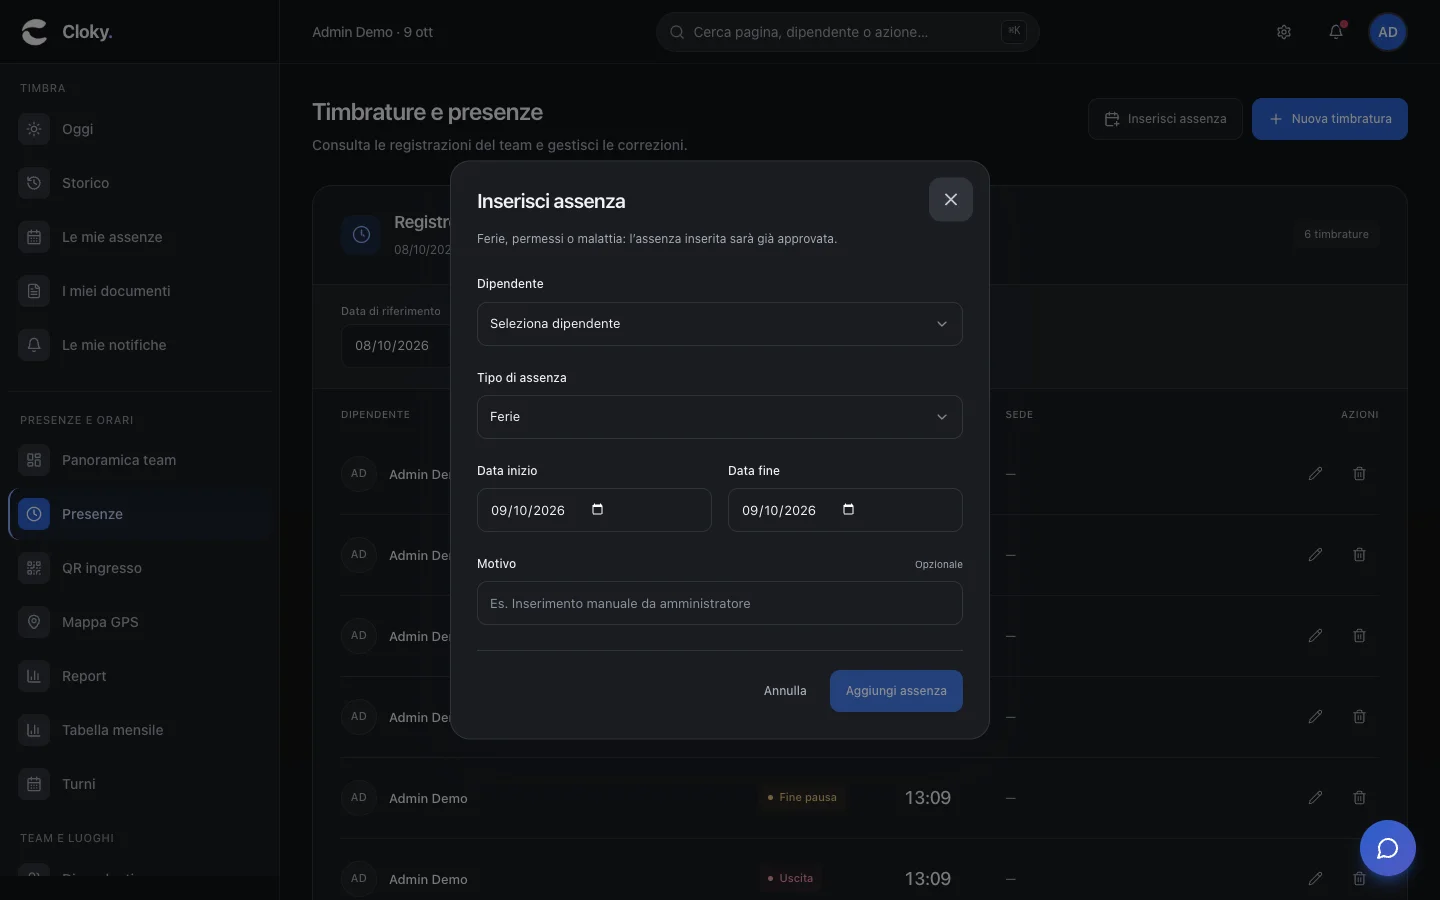Open QR ingresso page

pos(140,568)
